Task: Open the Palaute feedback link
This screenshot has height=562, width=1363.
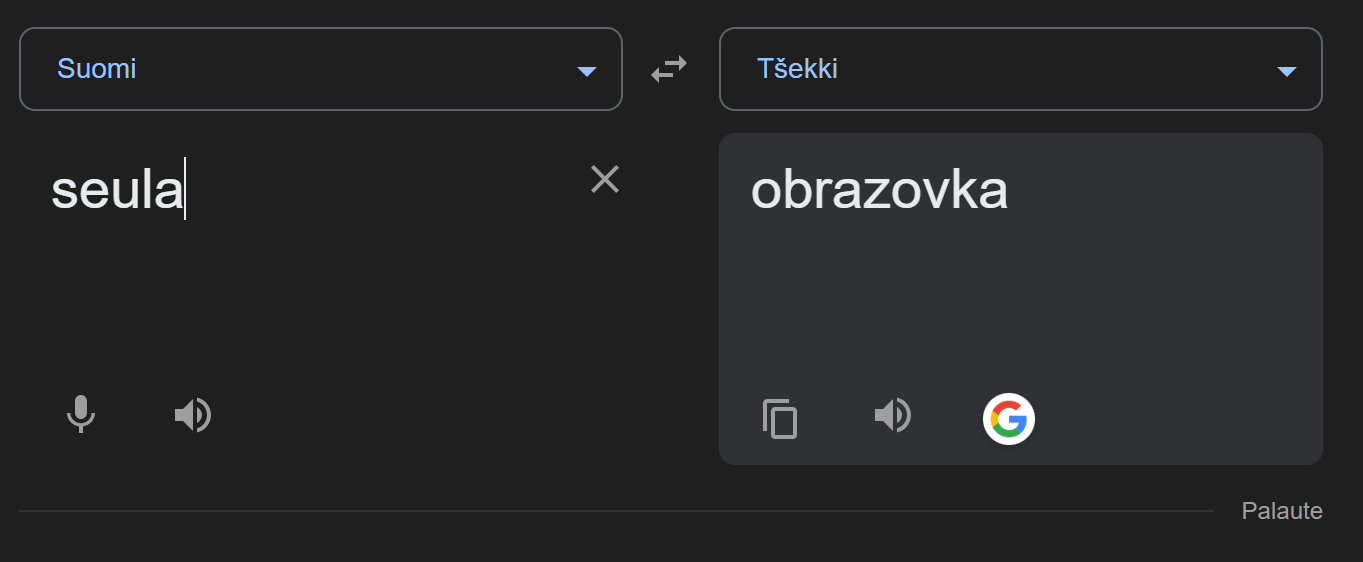Action: [1281, 511]
